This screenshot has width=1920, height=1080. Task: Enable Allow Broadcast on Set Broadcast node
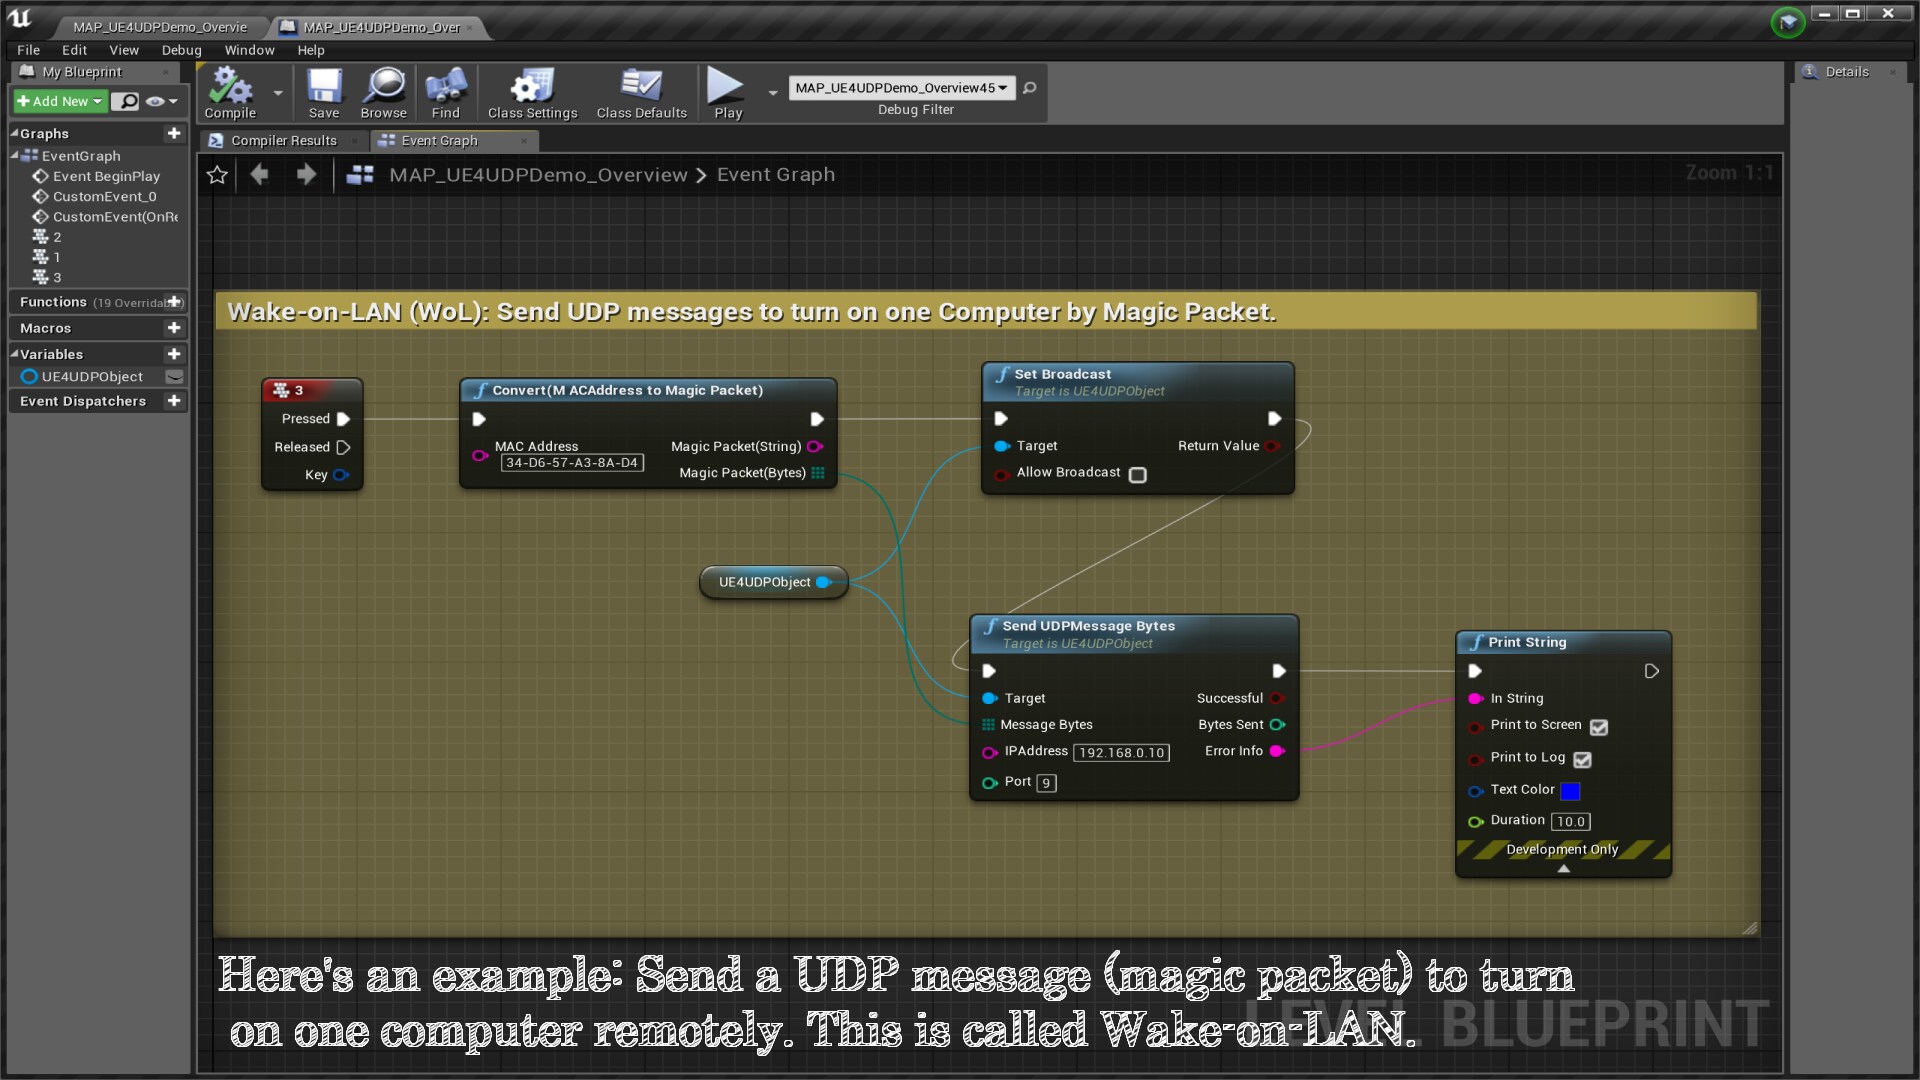[1137, 475]
